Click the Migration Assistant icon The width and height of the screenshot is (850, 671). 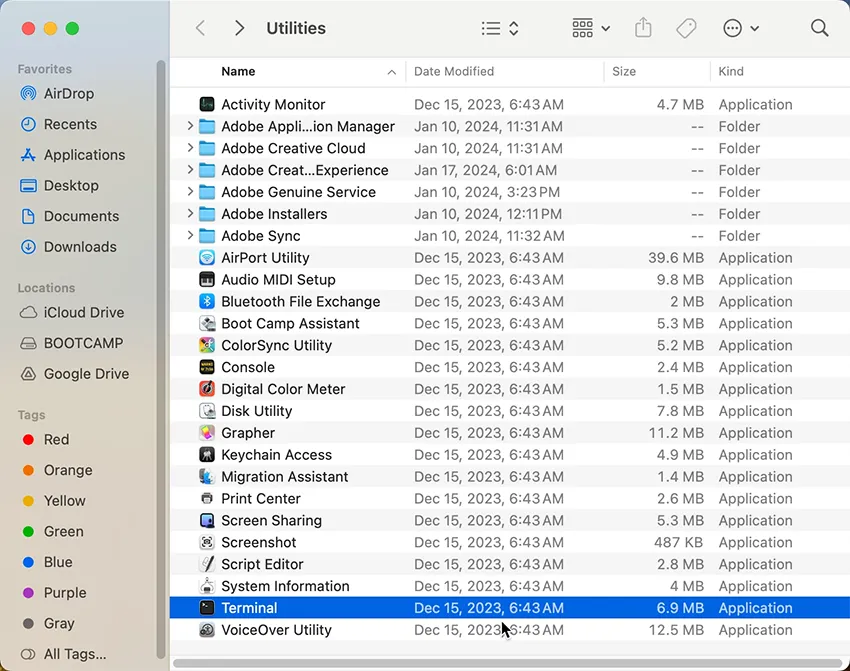coord(207,476)
